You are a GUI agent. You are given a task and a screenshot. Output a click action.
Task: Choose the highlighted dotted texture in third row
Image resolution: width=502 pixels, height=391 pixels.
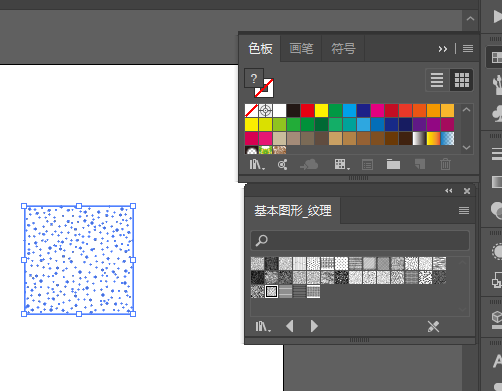click(x=271, y=291)
